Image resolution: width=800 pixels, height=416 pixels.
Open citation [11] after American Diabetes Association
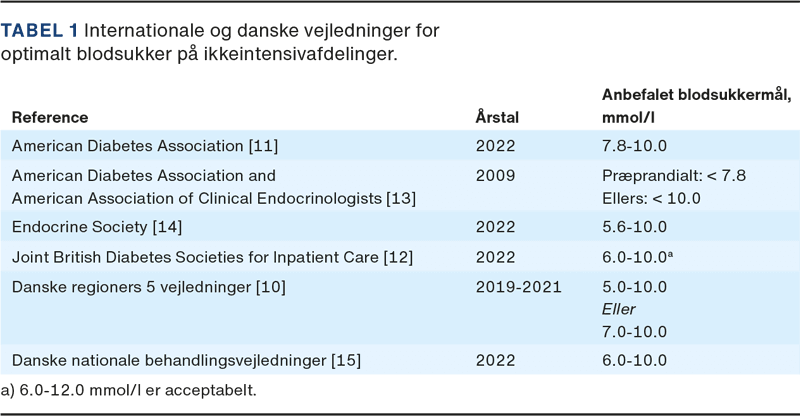click(264, 146)
